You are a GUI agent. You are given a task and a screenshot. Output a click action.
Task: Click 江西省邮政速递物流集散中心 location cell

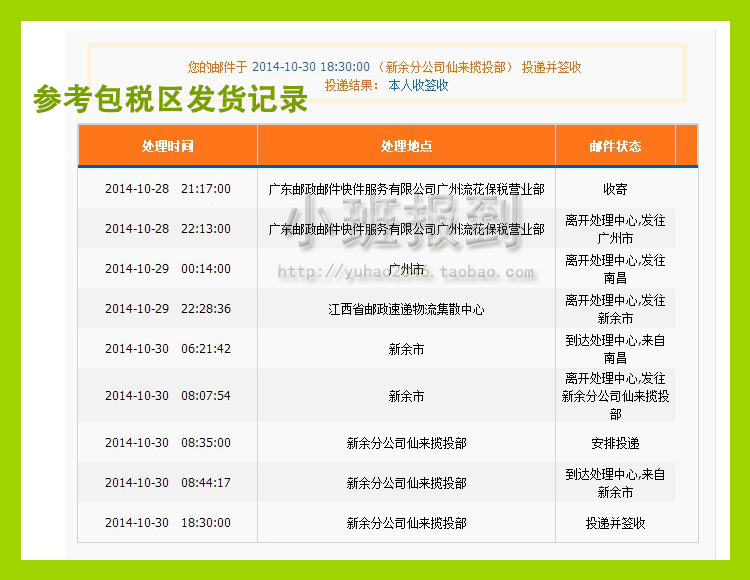pos(406,309)
